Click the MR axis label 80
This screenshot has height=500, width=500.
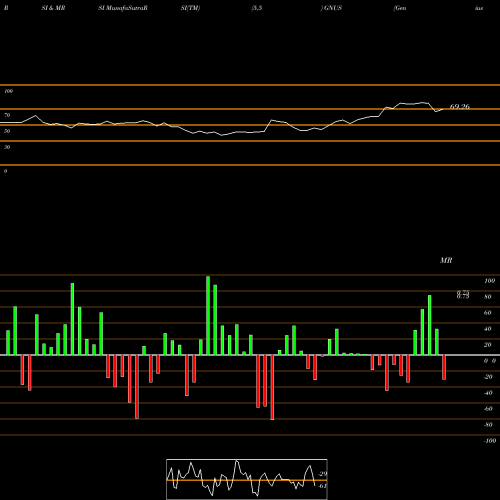[488, 297]
